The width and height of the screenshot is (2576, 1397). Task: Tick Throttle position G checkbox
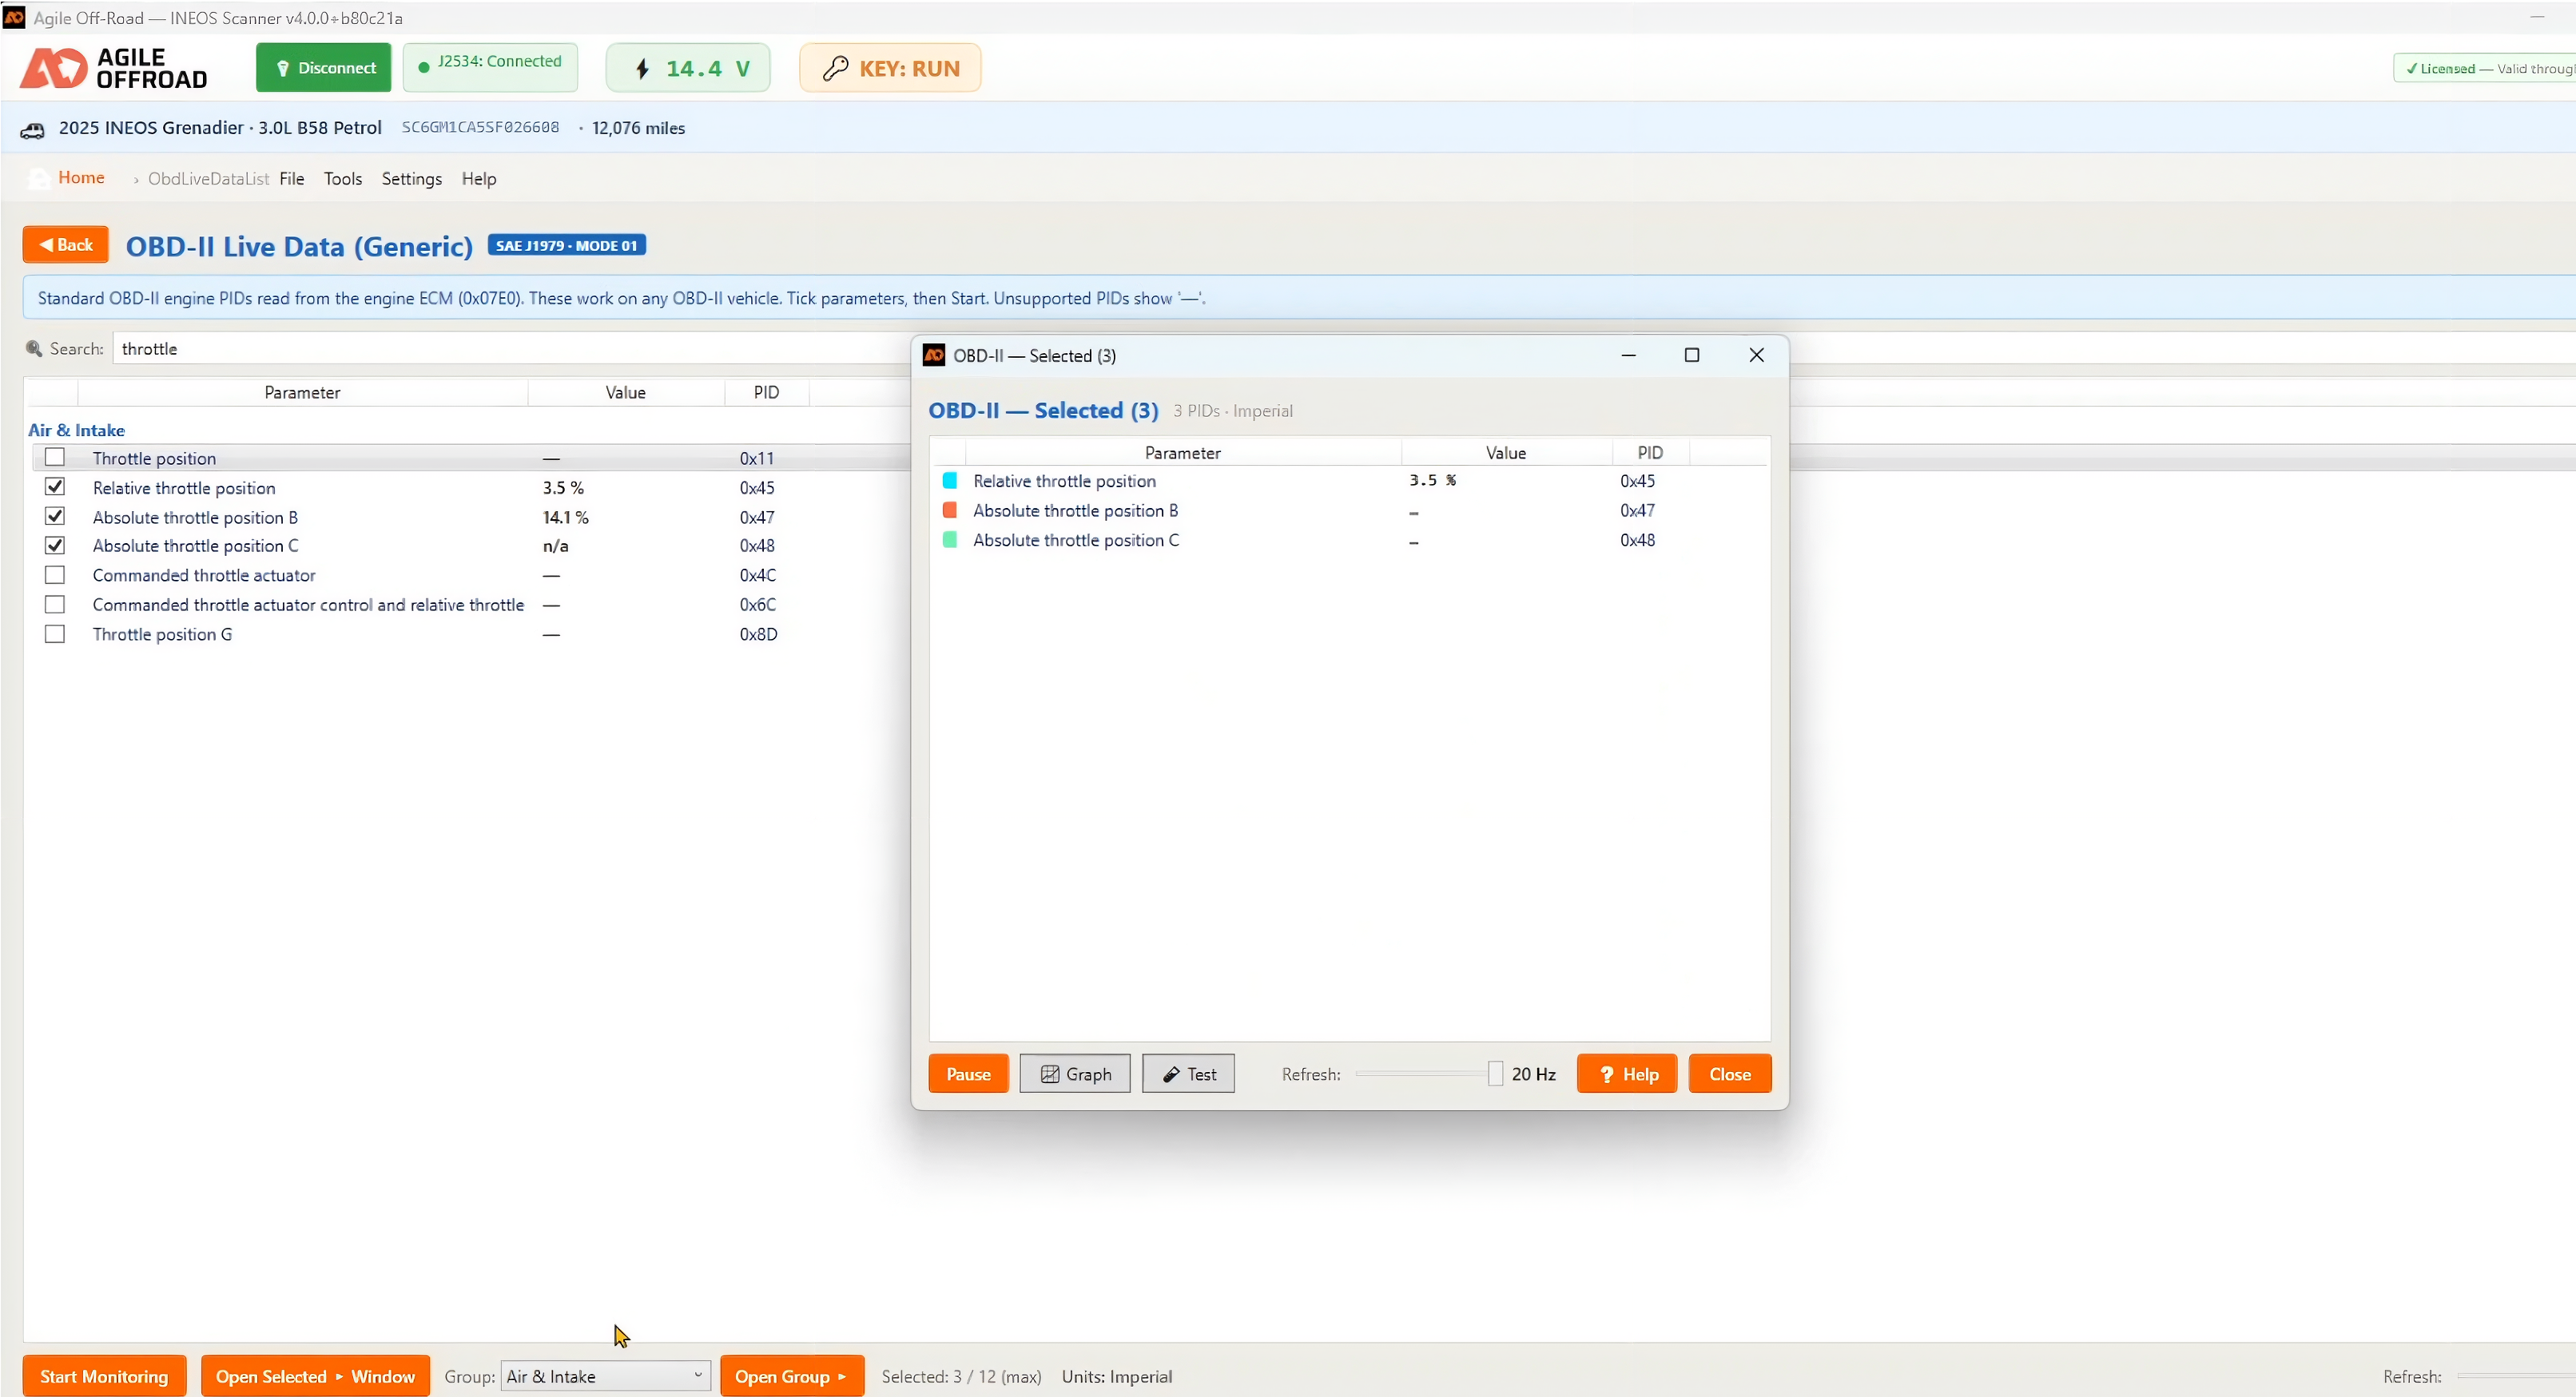point(55,634)
